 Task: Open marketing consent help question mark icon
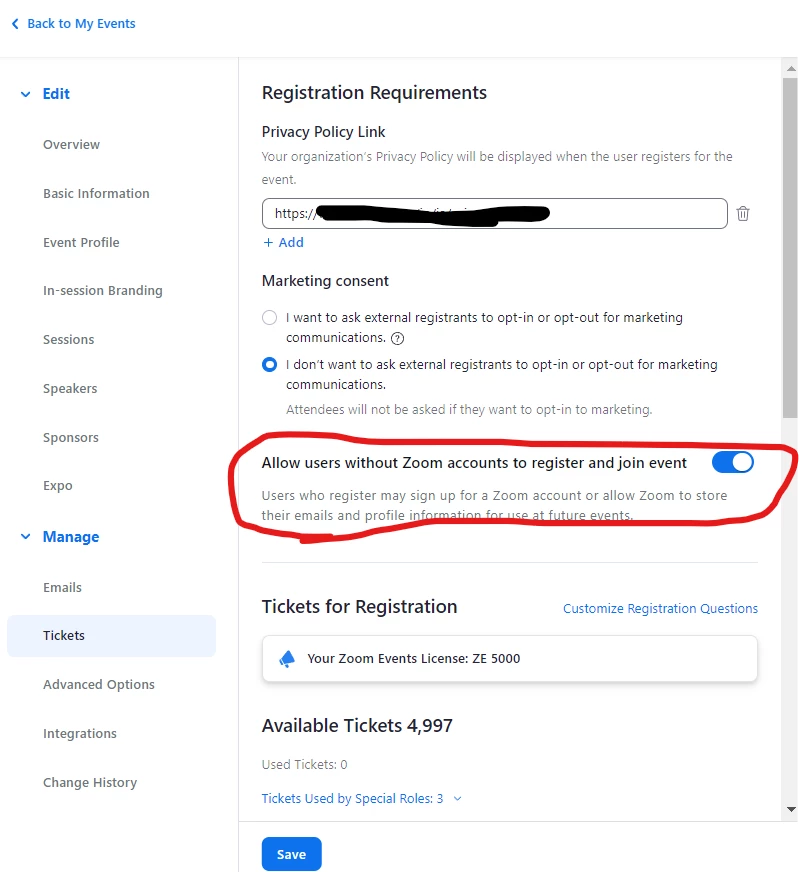397,338
